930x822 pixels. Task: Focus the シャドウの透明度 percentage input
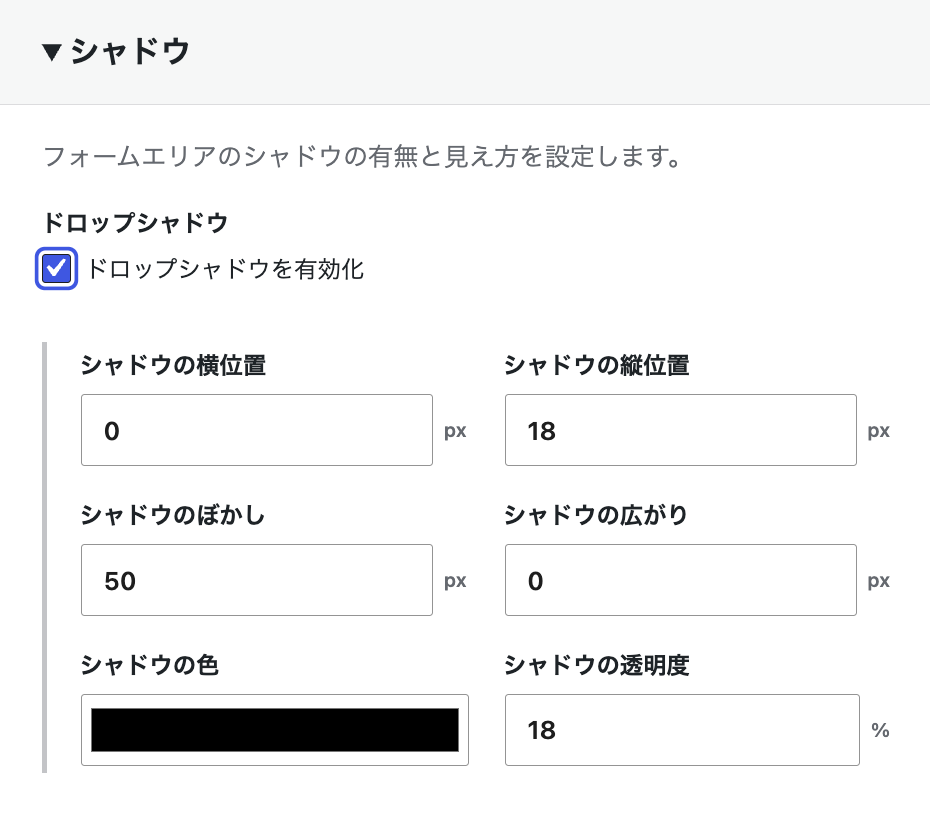[682, 730]
